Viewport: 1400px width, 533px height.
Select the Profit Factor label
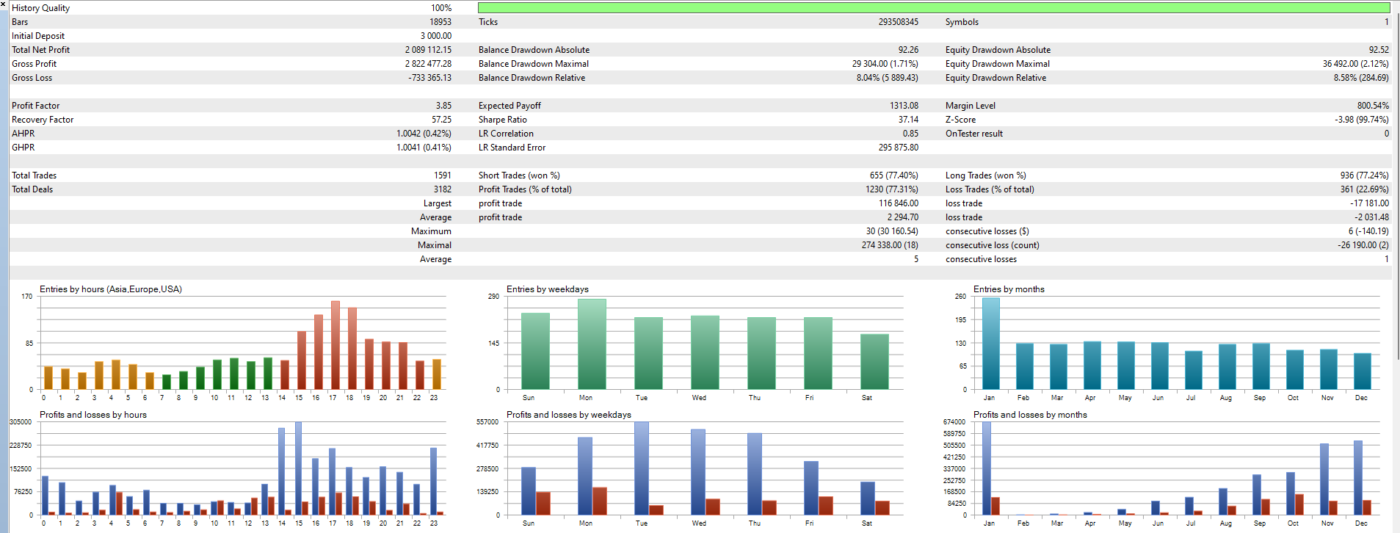33,106
